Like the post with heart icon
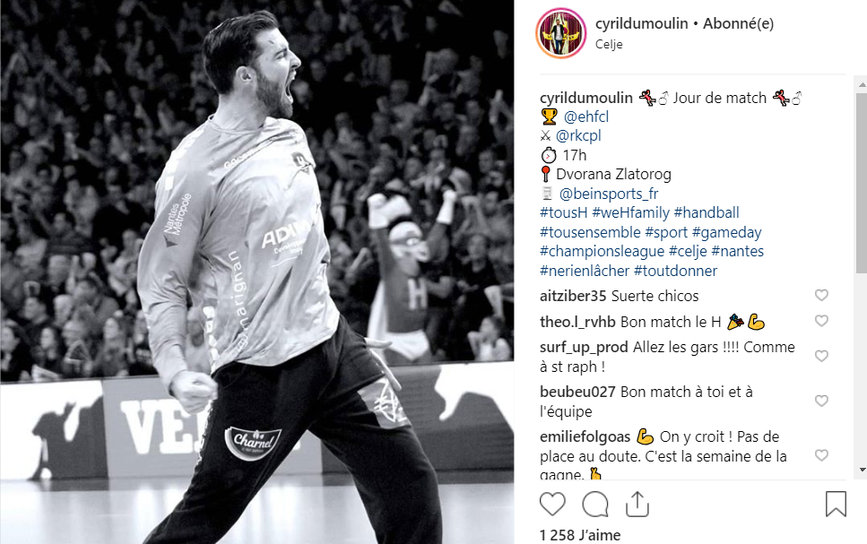 552,504
